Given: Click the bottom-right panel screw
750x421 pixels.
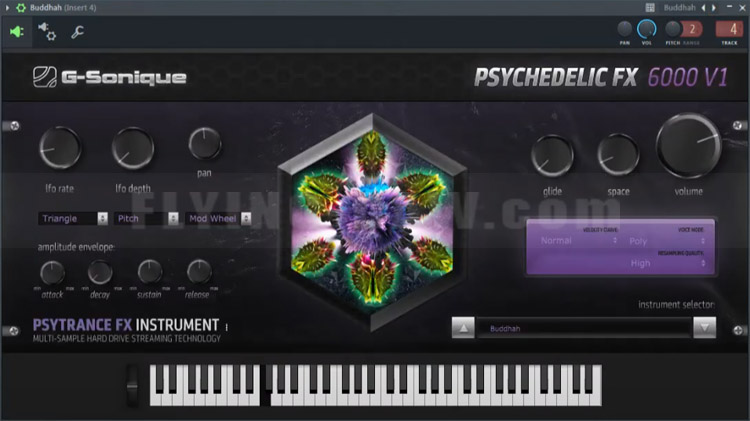Looking at the screenshot, I should pos(738,330).
